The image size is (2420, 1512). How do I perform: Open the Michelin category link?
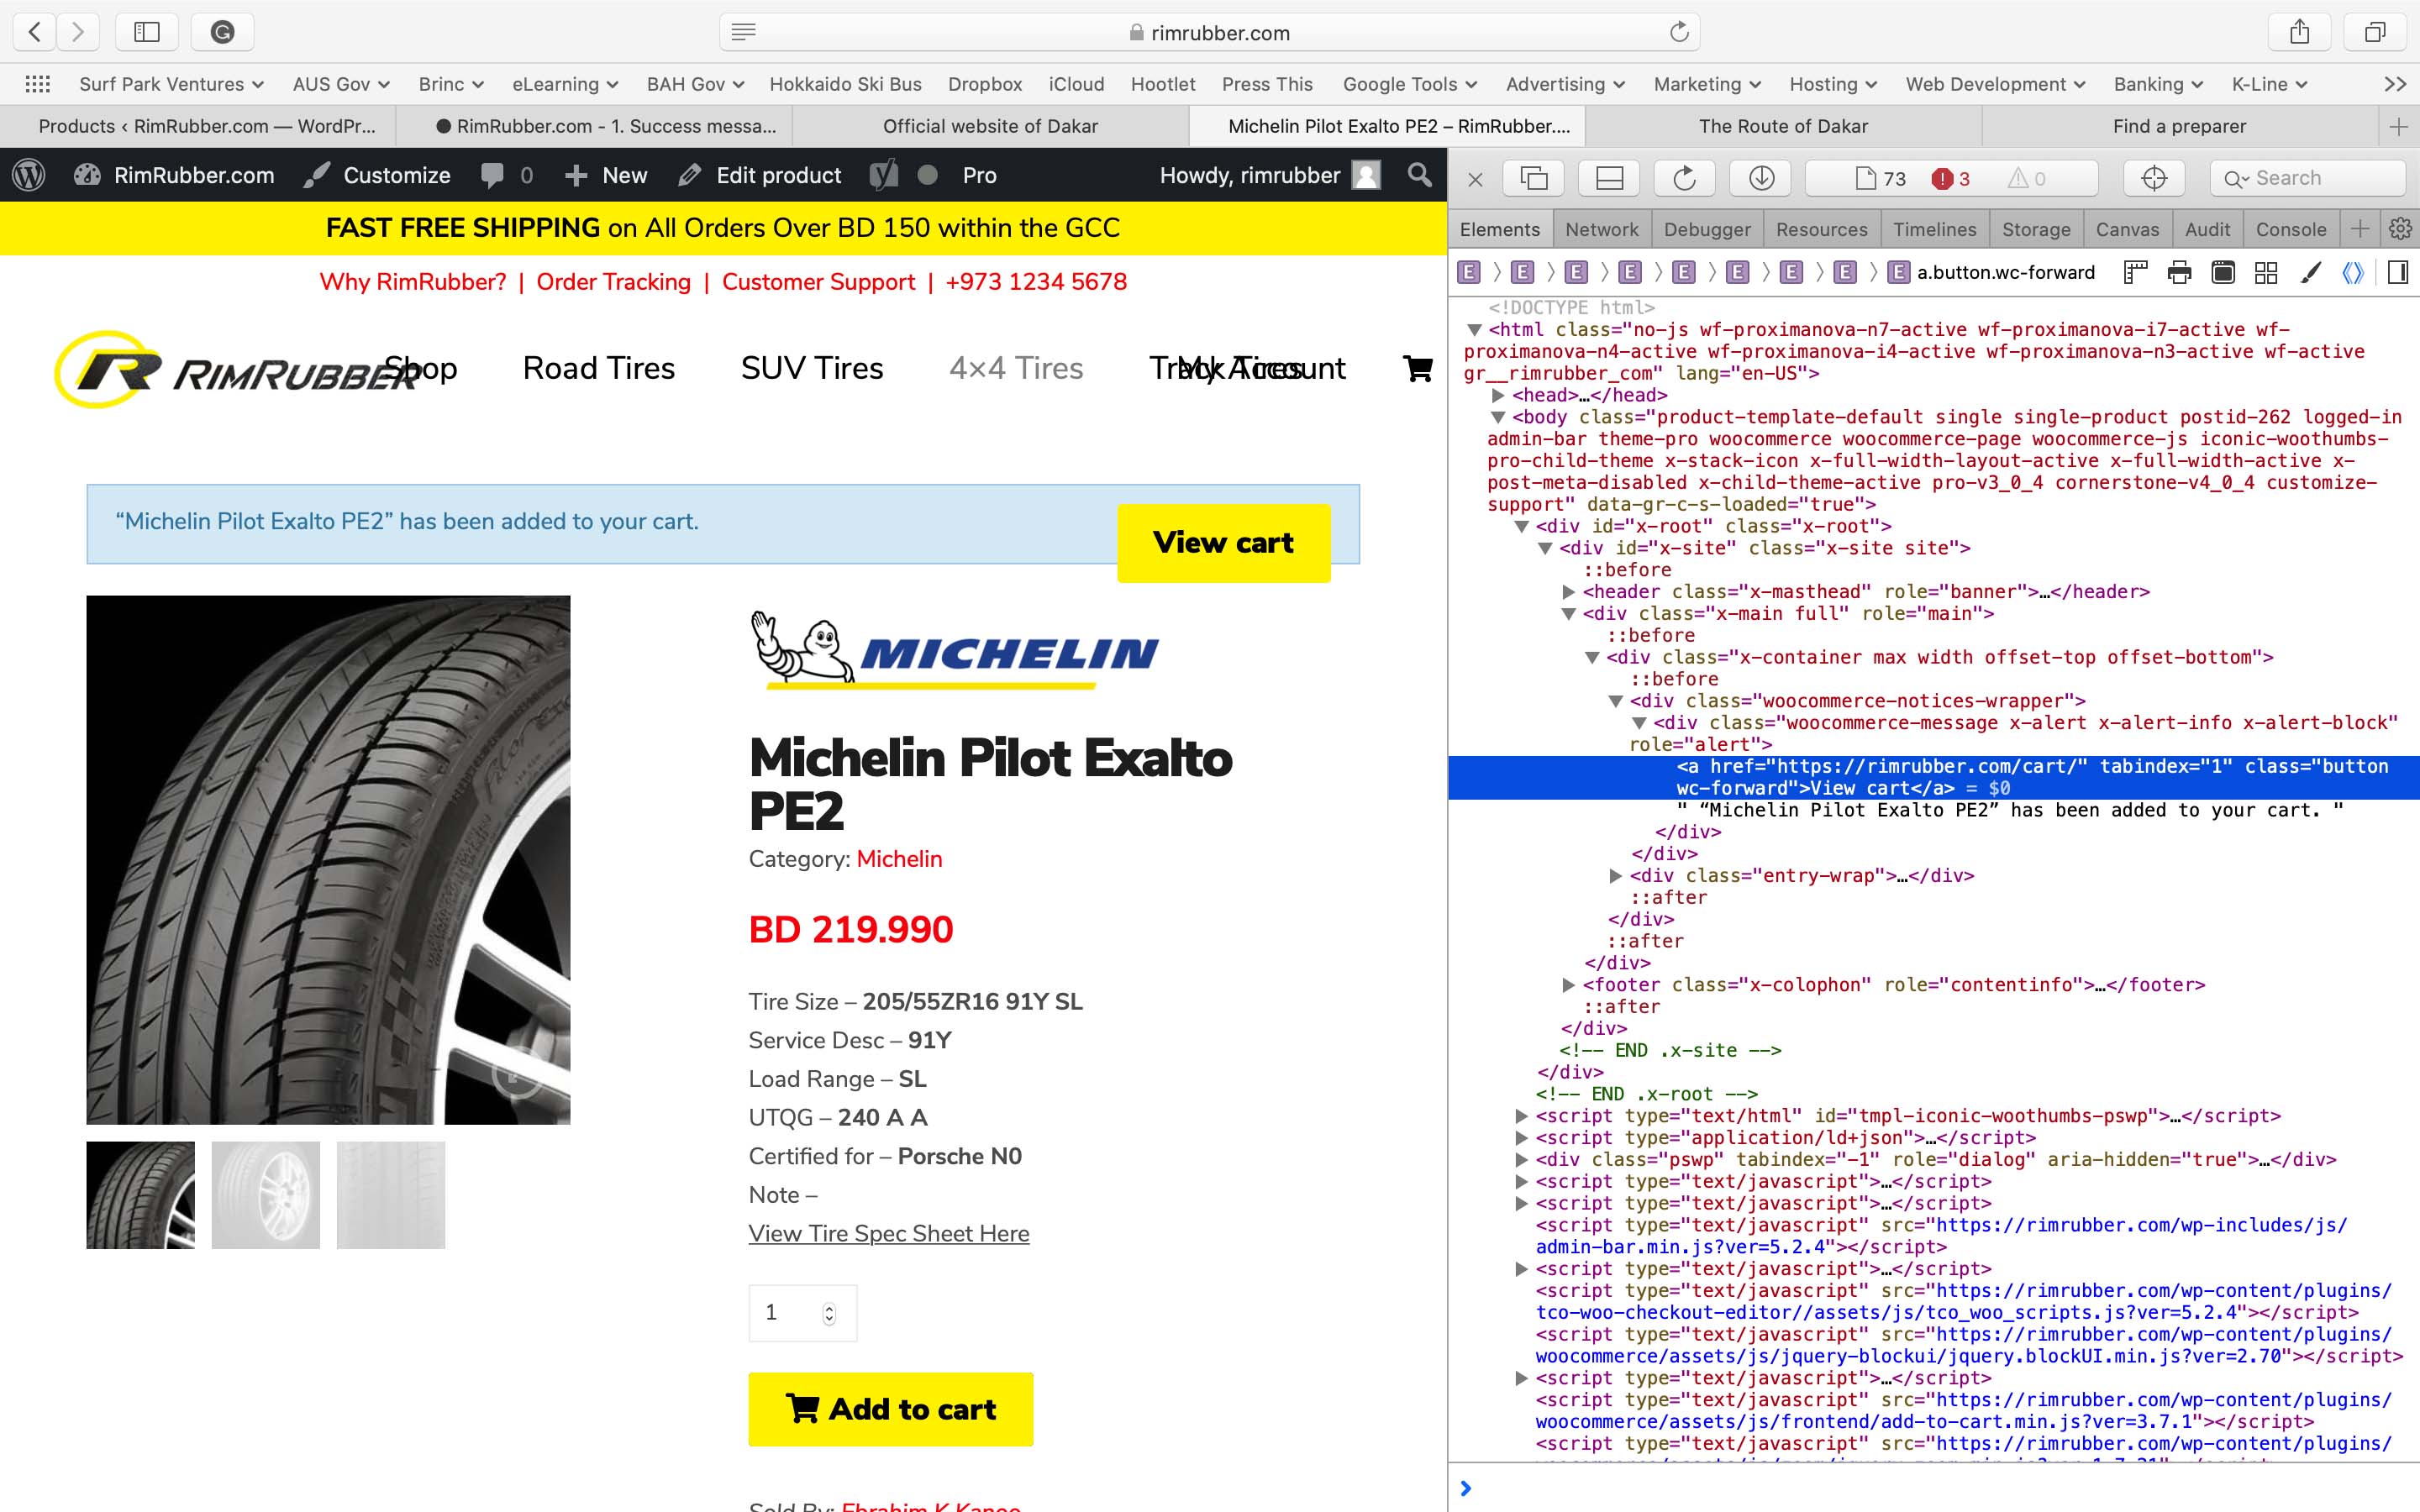point(899,859)
